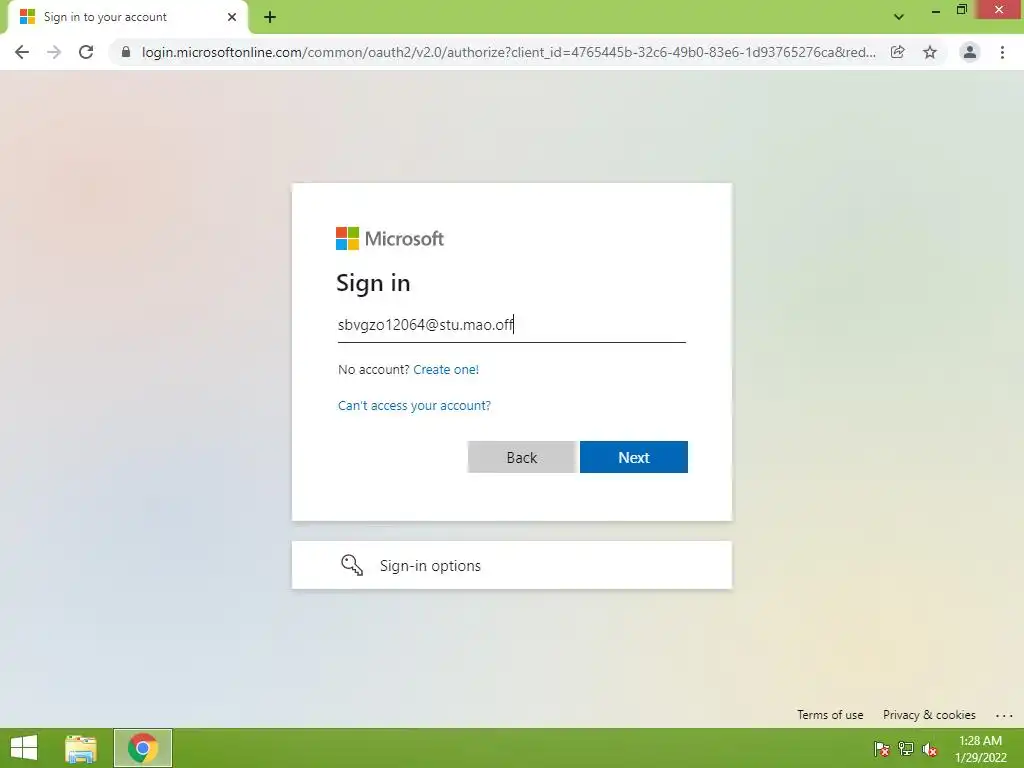Open a new browser tab
The width and height of the screenshot is (1024, 768).
coord(270,17)
